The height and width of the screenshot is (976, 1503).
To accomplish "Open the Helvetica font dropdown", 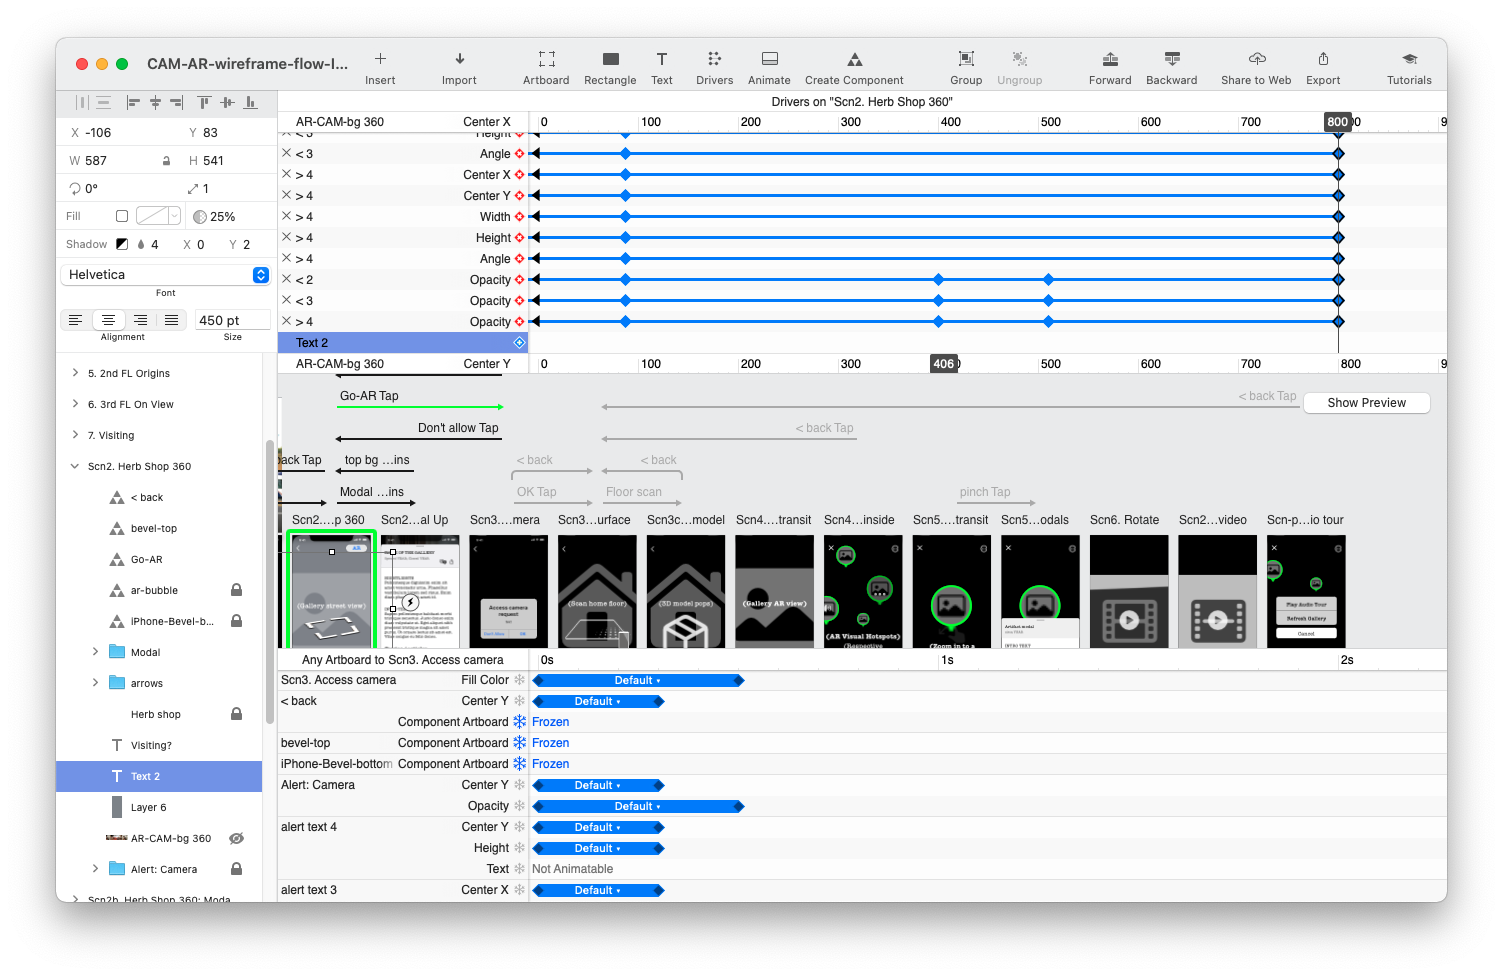I will pyautogui.click(x=261, y=275).
